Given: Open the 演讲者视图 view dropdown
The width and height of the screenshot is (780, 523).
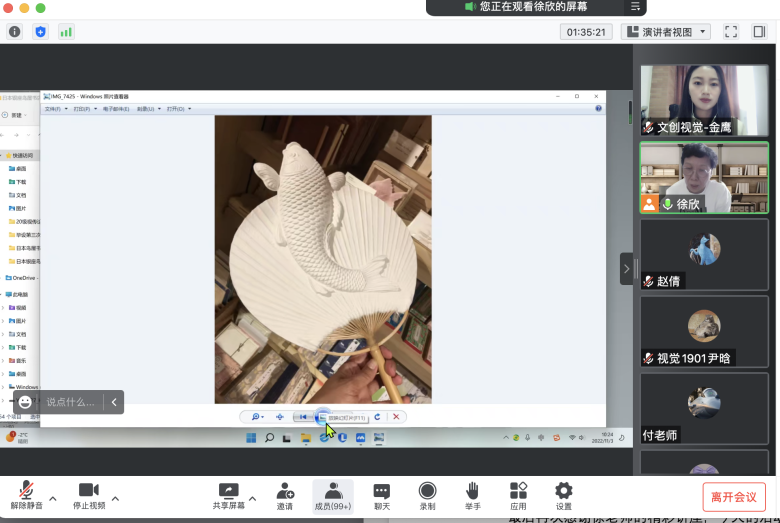Looking at the screenshot, I should [666, 32].
